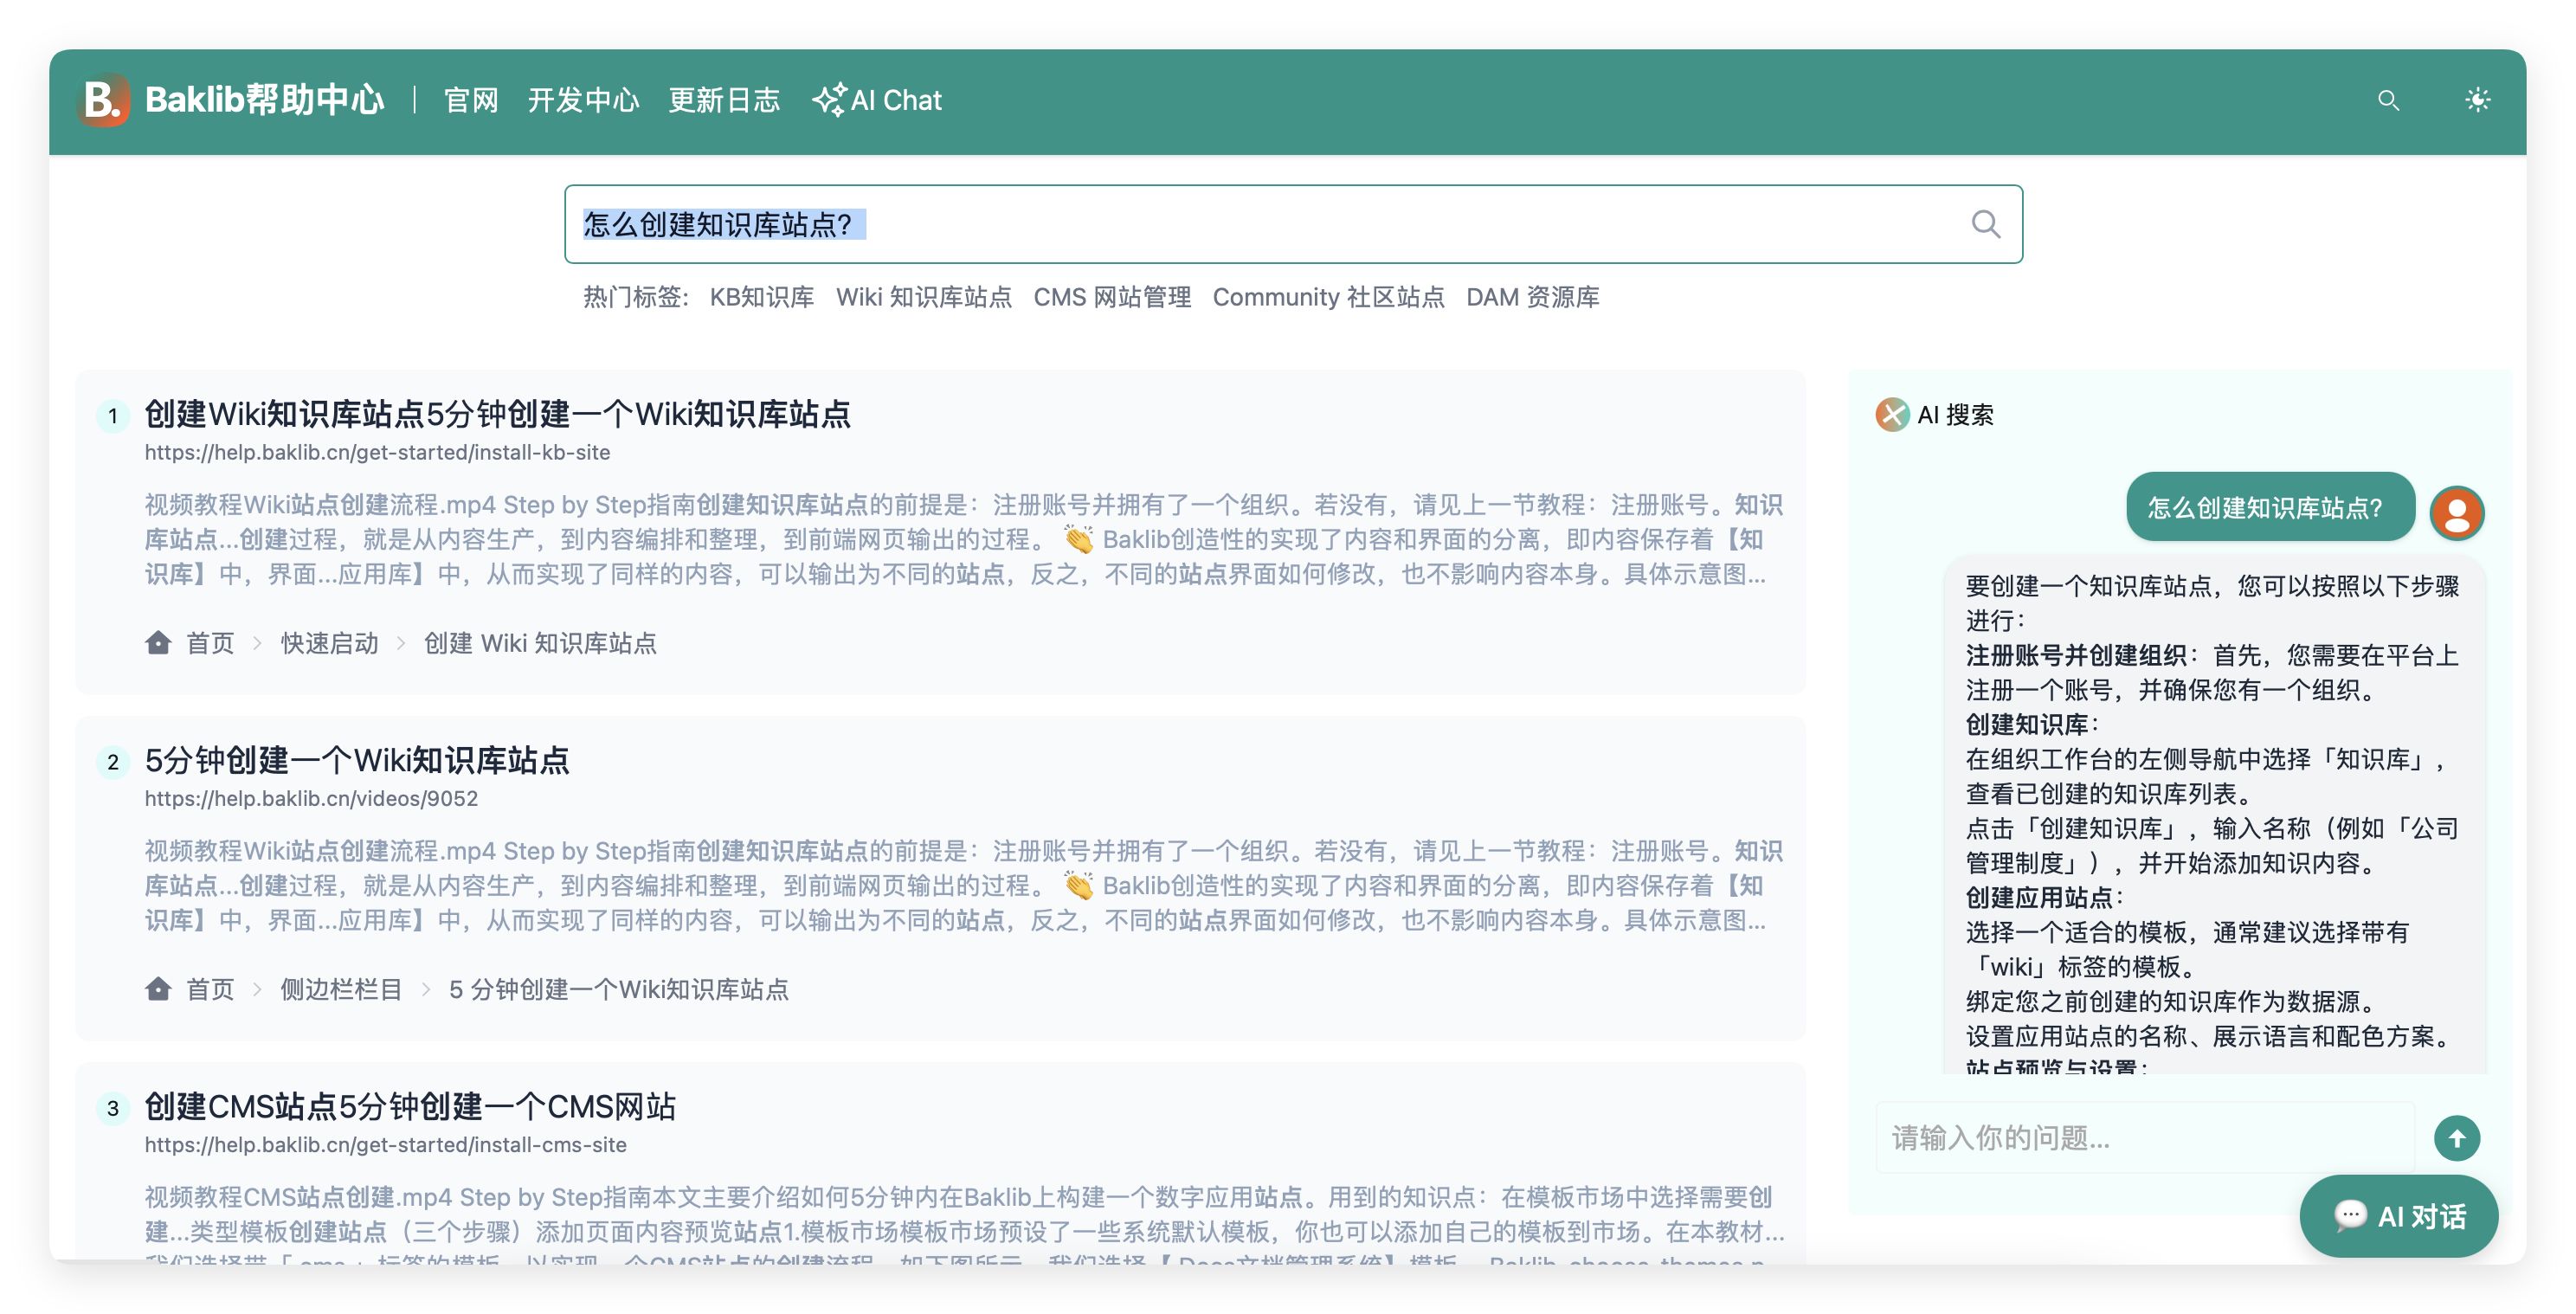The width and height of the screenshot is (2576, 1314).
Task: Click result number 3 badge
Action: [112, 1108]
